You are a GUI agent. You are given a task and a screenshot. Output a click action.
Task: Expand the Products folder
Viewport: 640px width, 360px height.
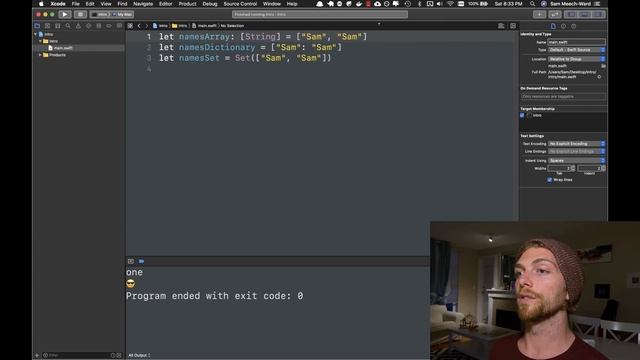[x=40, y=55]
